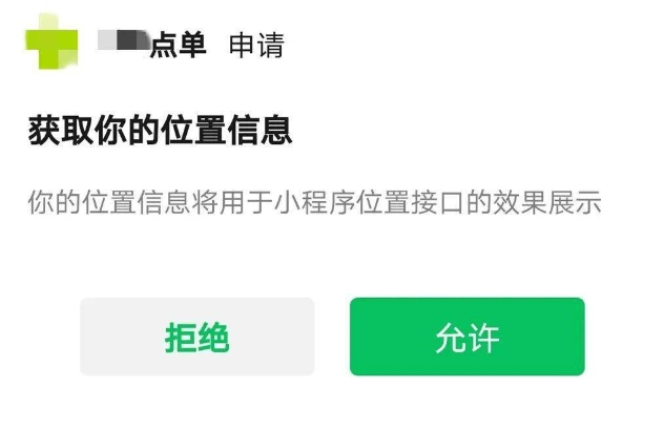This screenshot has height=432, width=649.
Task: Tap the 拒绝 button to deny location
Action: 197,336
